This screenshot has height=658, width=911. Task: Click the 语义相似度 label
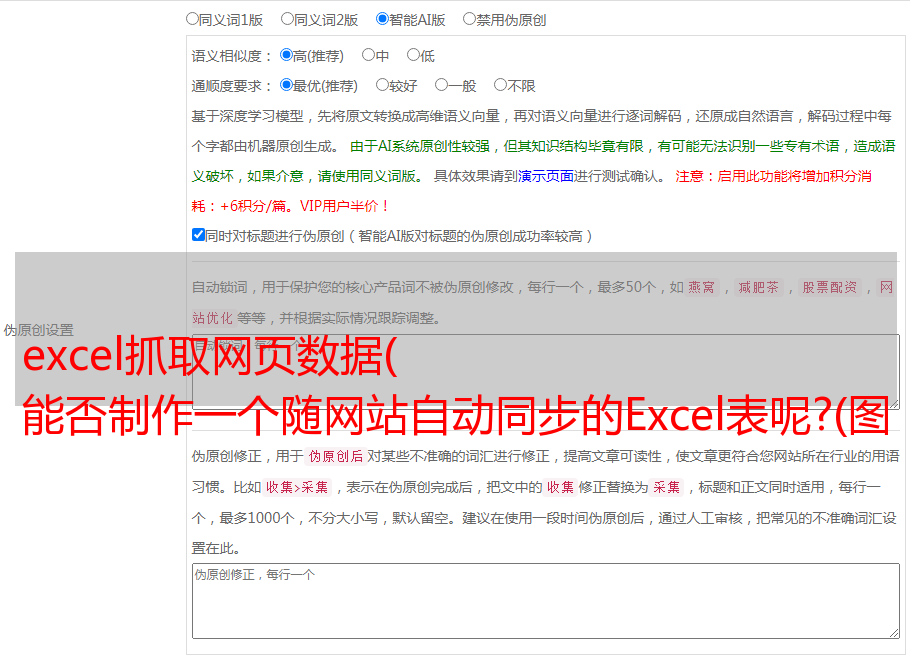tap(232, 56)
